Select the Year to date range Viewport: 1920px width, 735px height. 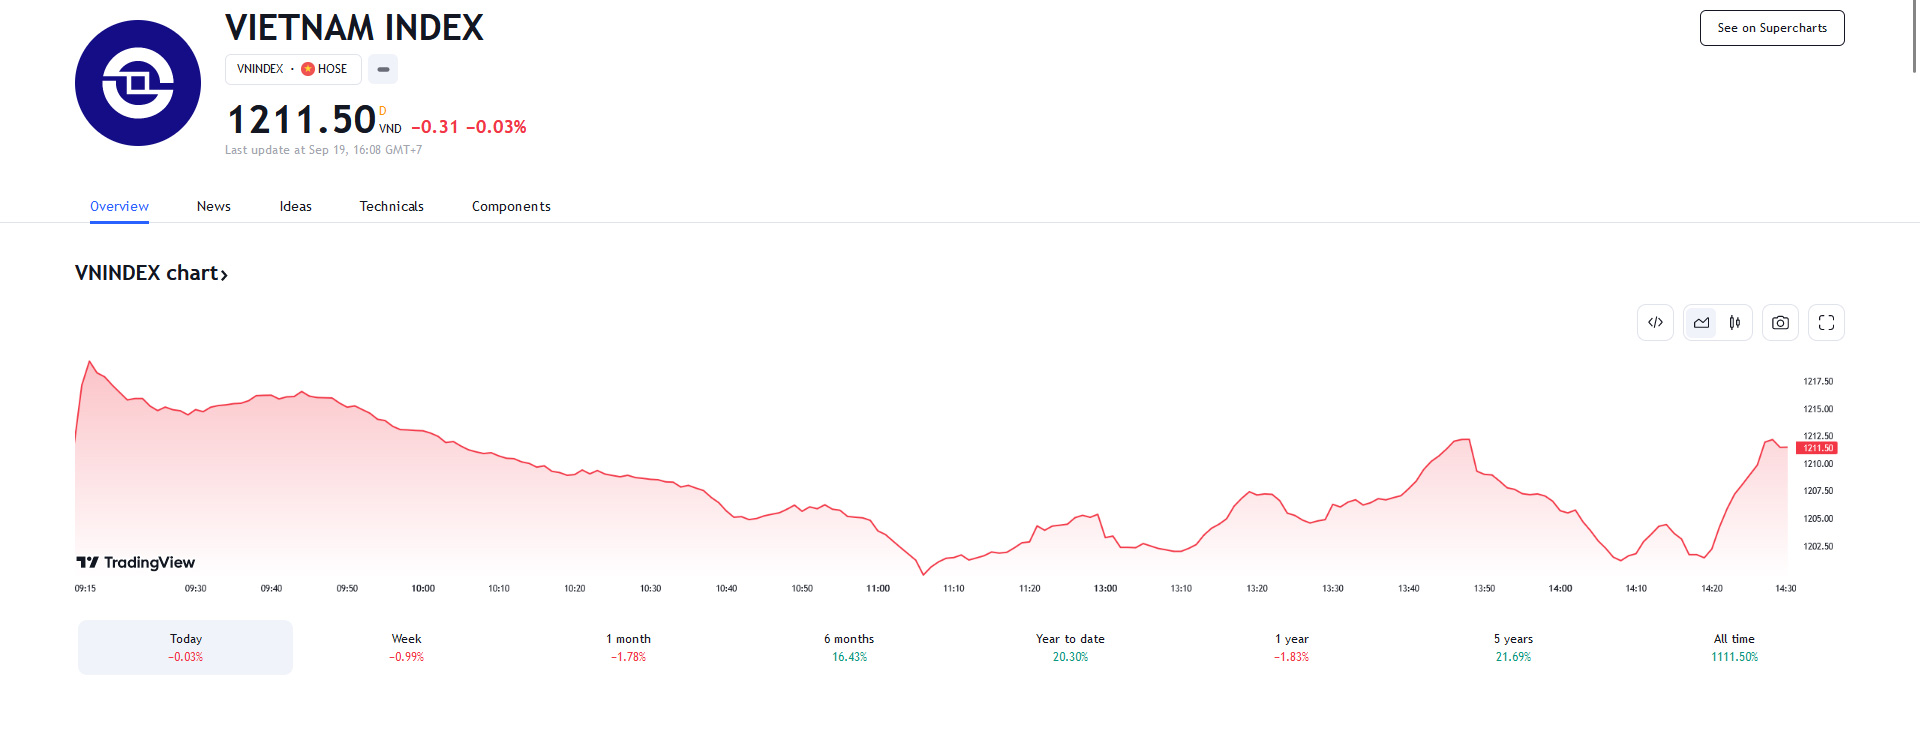tap(1070, 647)
